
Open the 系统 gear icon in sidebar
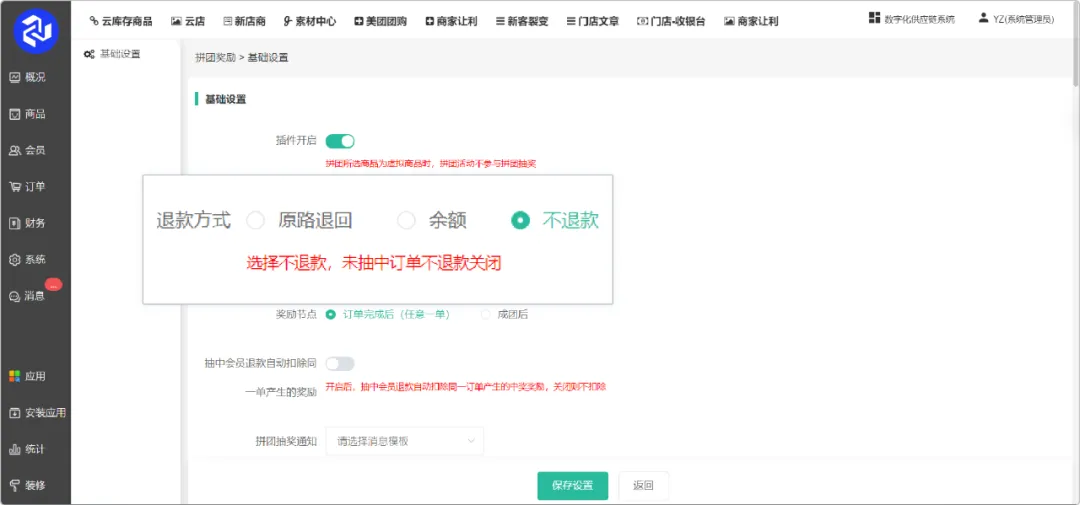click(x=14, y=260)
